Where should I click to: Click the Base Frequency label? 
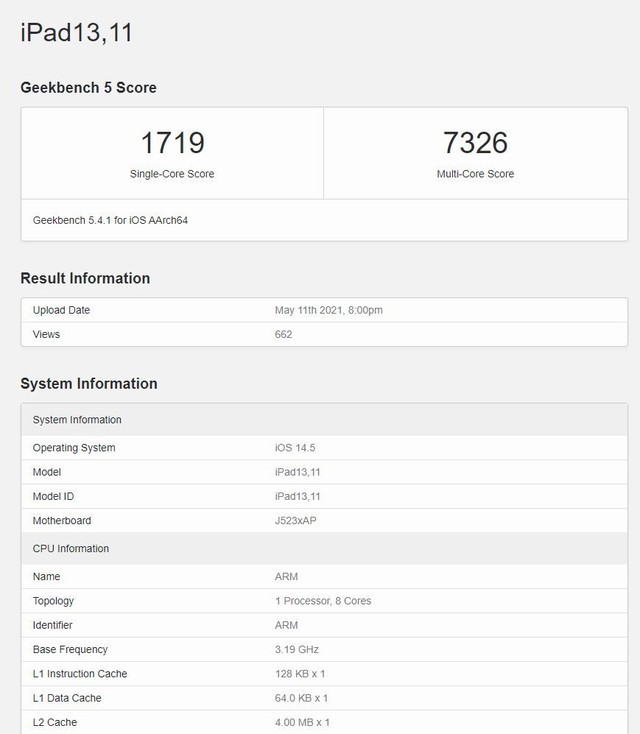point(70,649)
